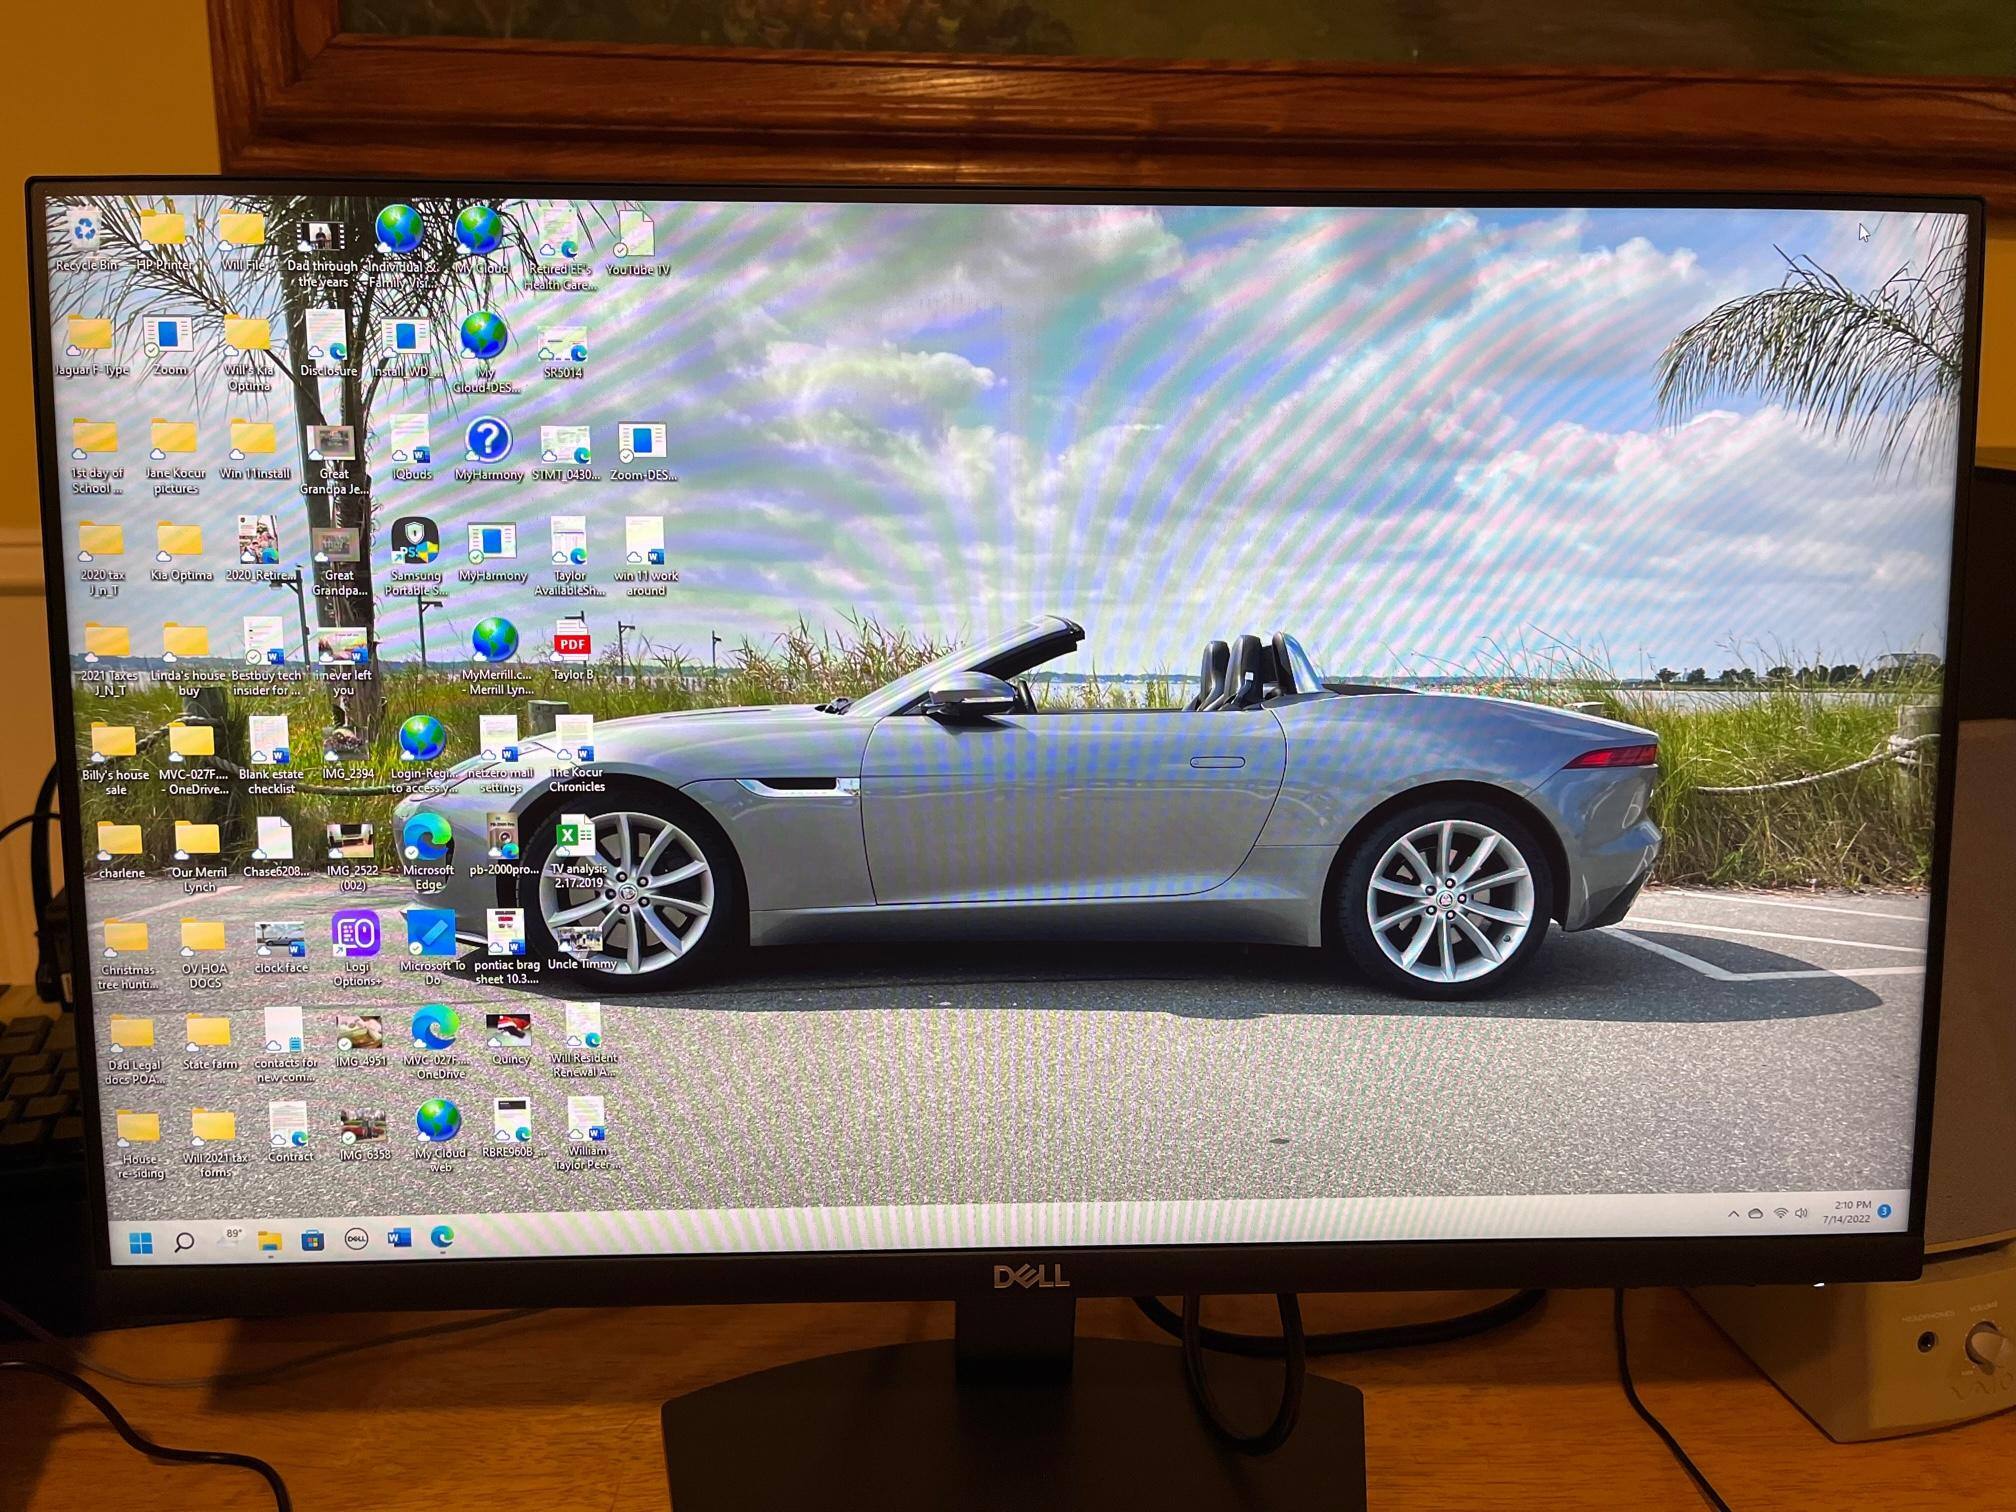Open File Explorer from the taskbar
The image size is (2016, 1512).
pyautogui.click(x=269, y=1241)
